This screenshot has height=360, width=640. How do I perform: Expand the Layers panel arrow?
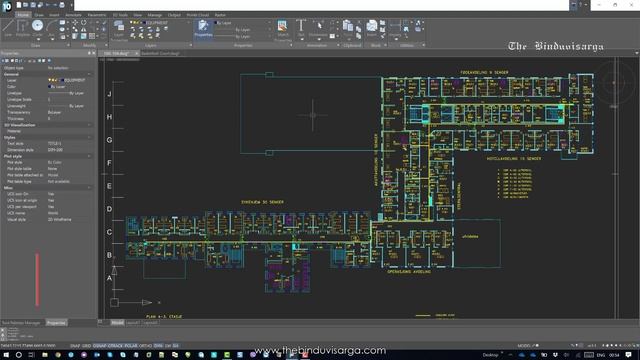[x=191, y=45]
